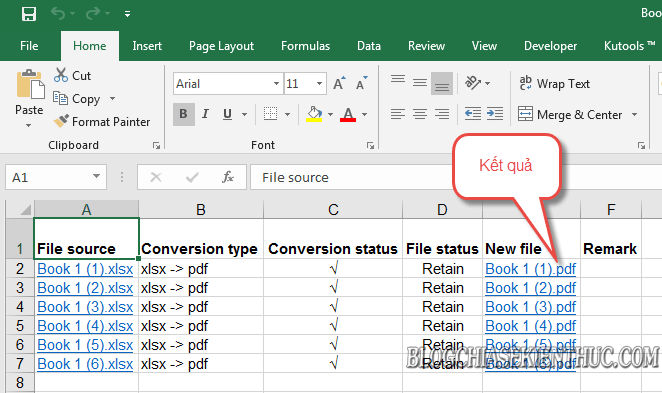Screen dimensions: 662x393
Task: Click Increase Font Size icon
Action: tap(339, 84)
